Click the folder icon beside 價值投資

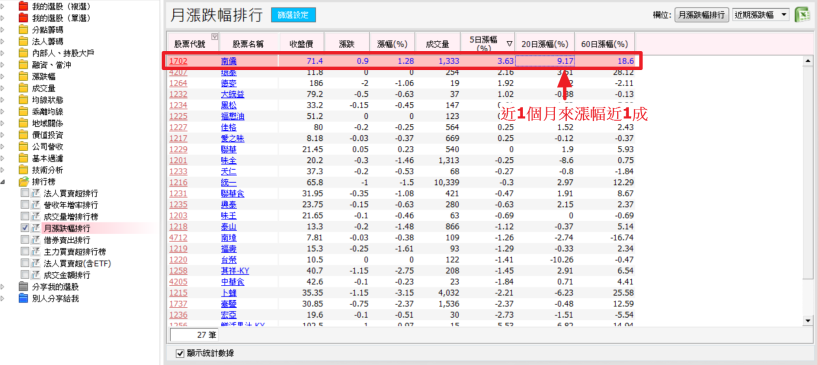[23, 134]
